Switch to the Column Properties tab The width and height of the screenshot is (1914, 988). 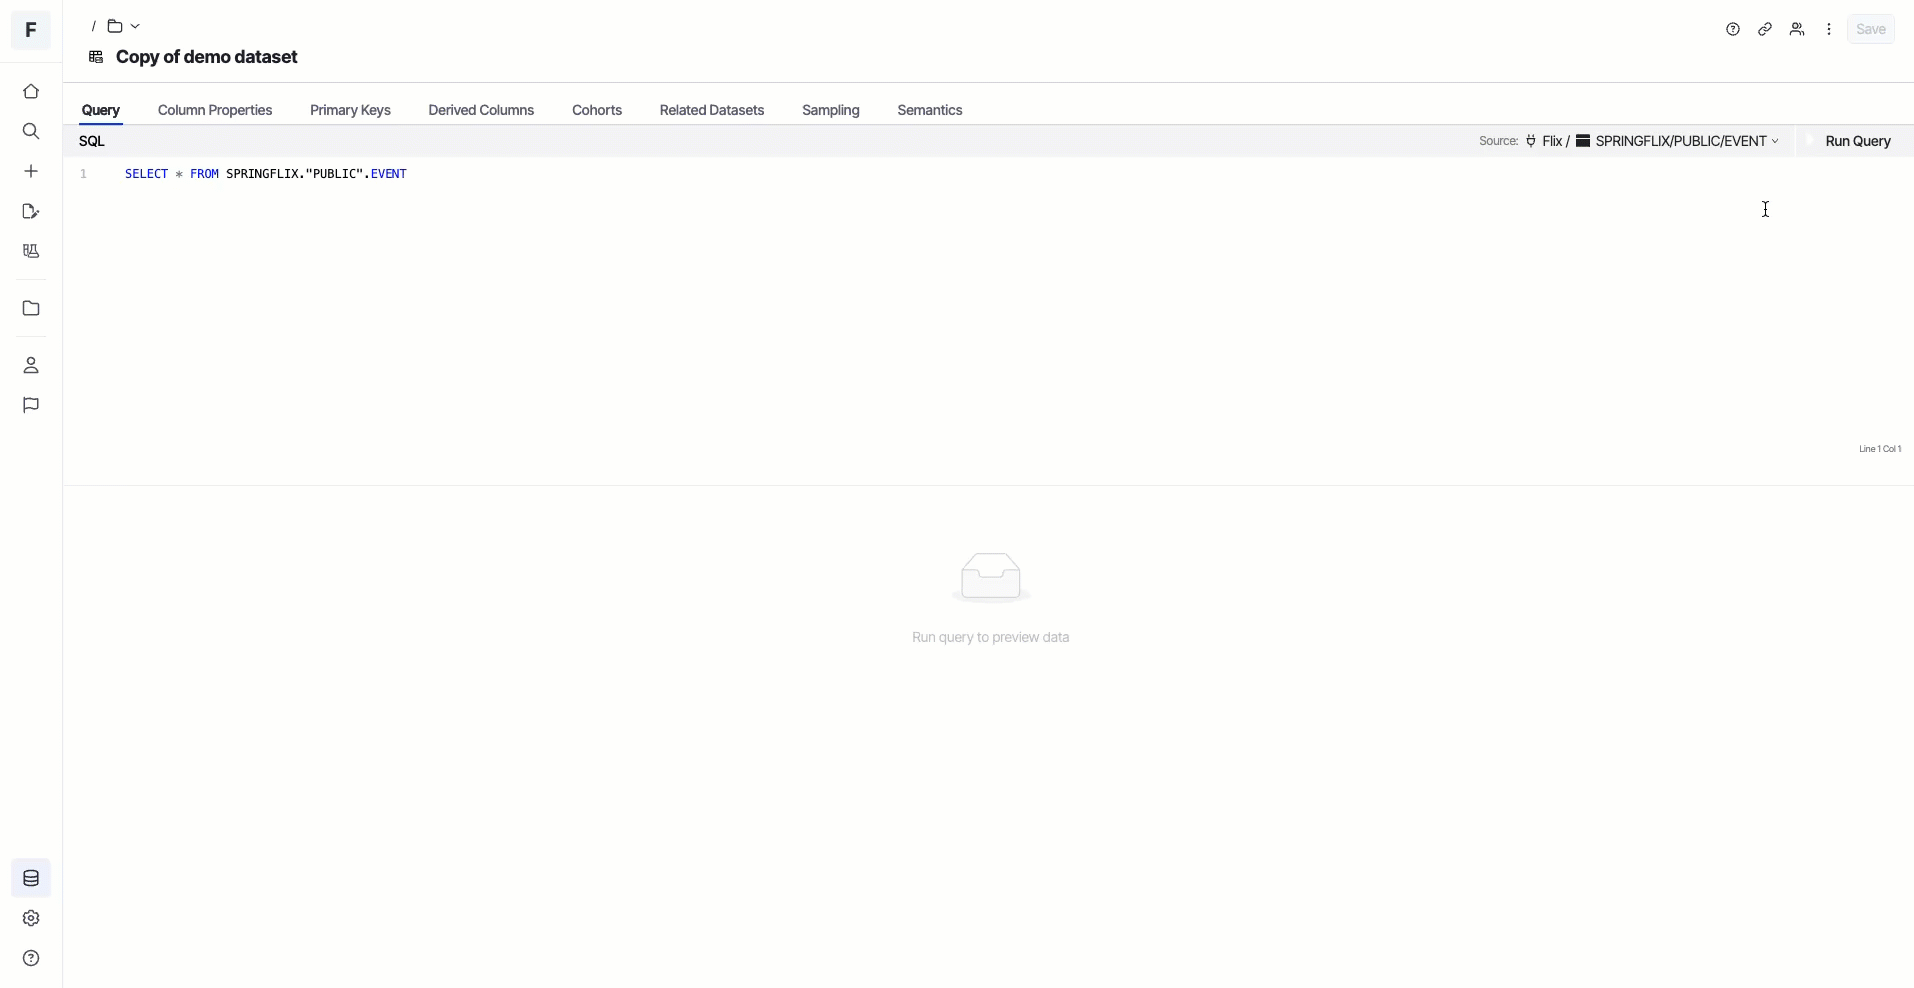point(215,110)
